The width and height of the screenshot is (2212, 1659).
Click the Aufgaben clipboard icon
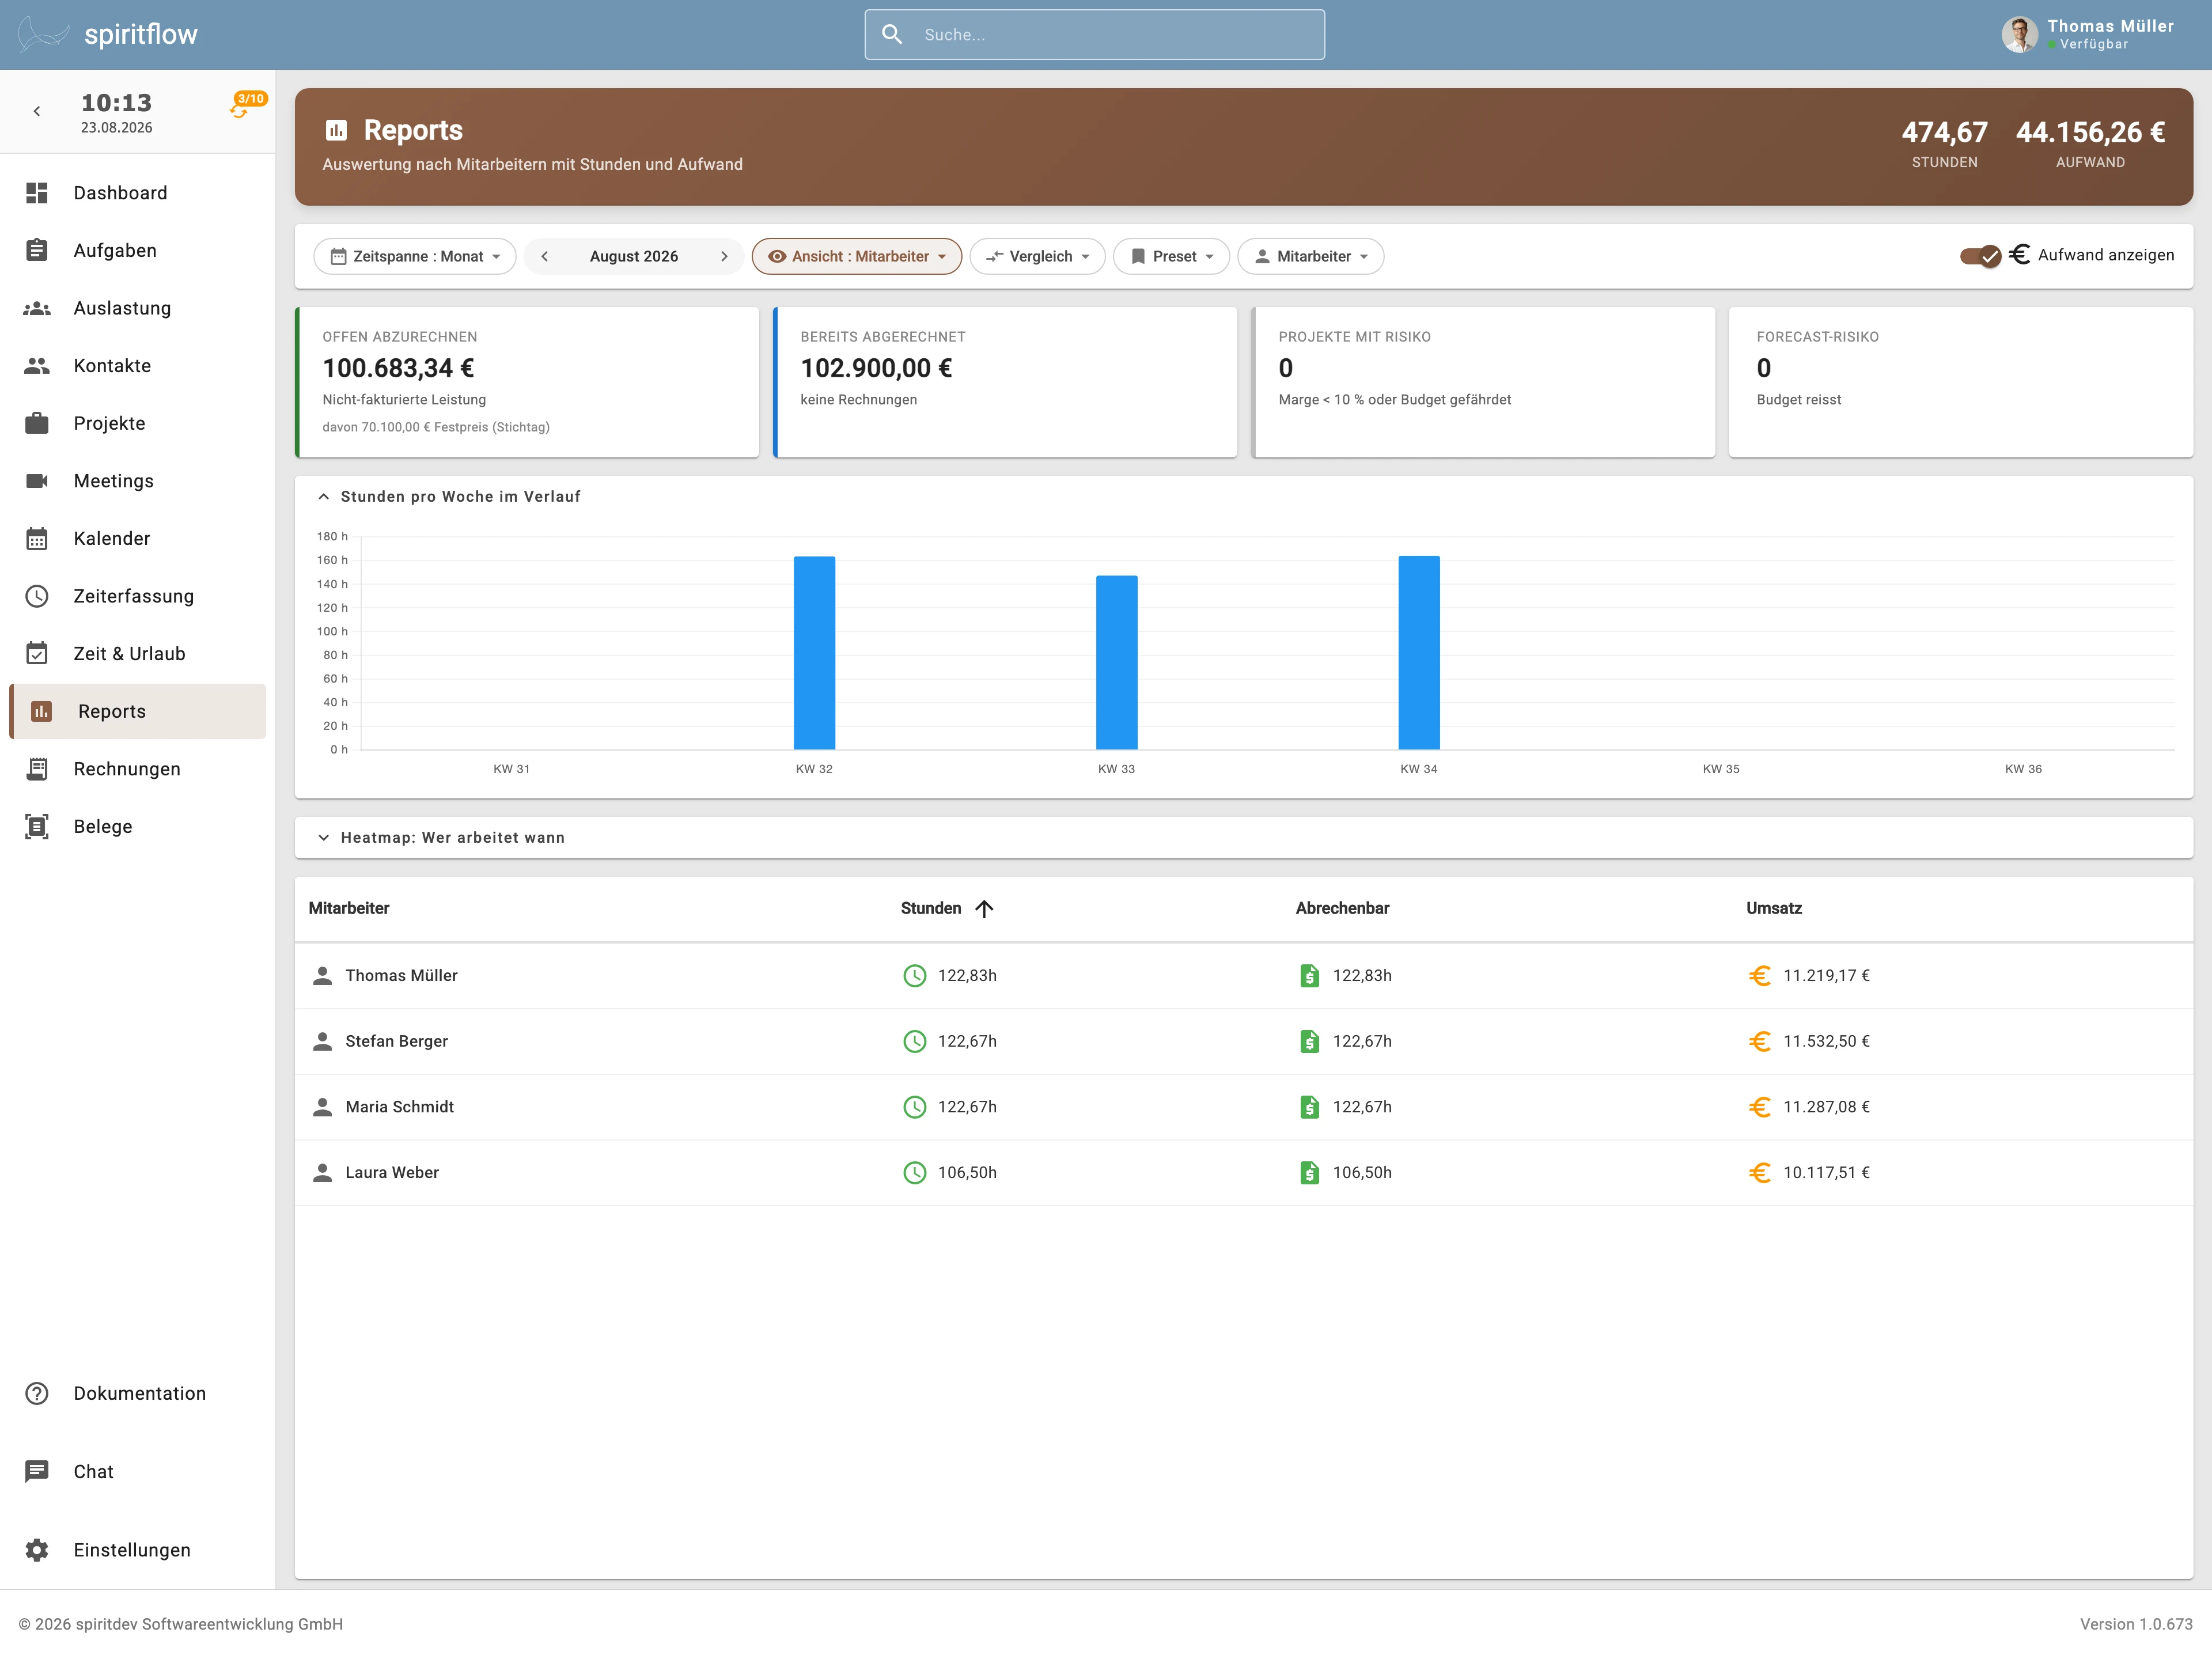point(37,250)
